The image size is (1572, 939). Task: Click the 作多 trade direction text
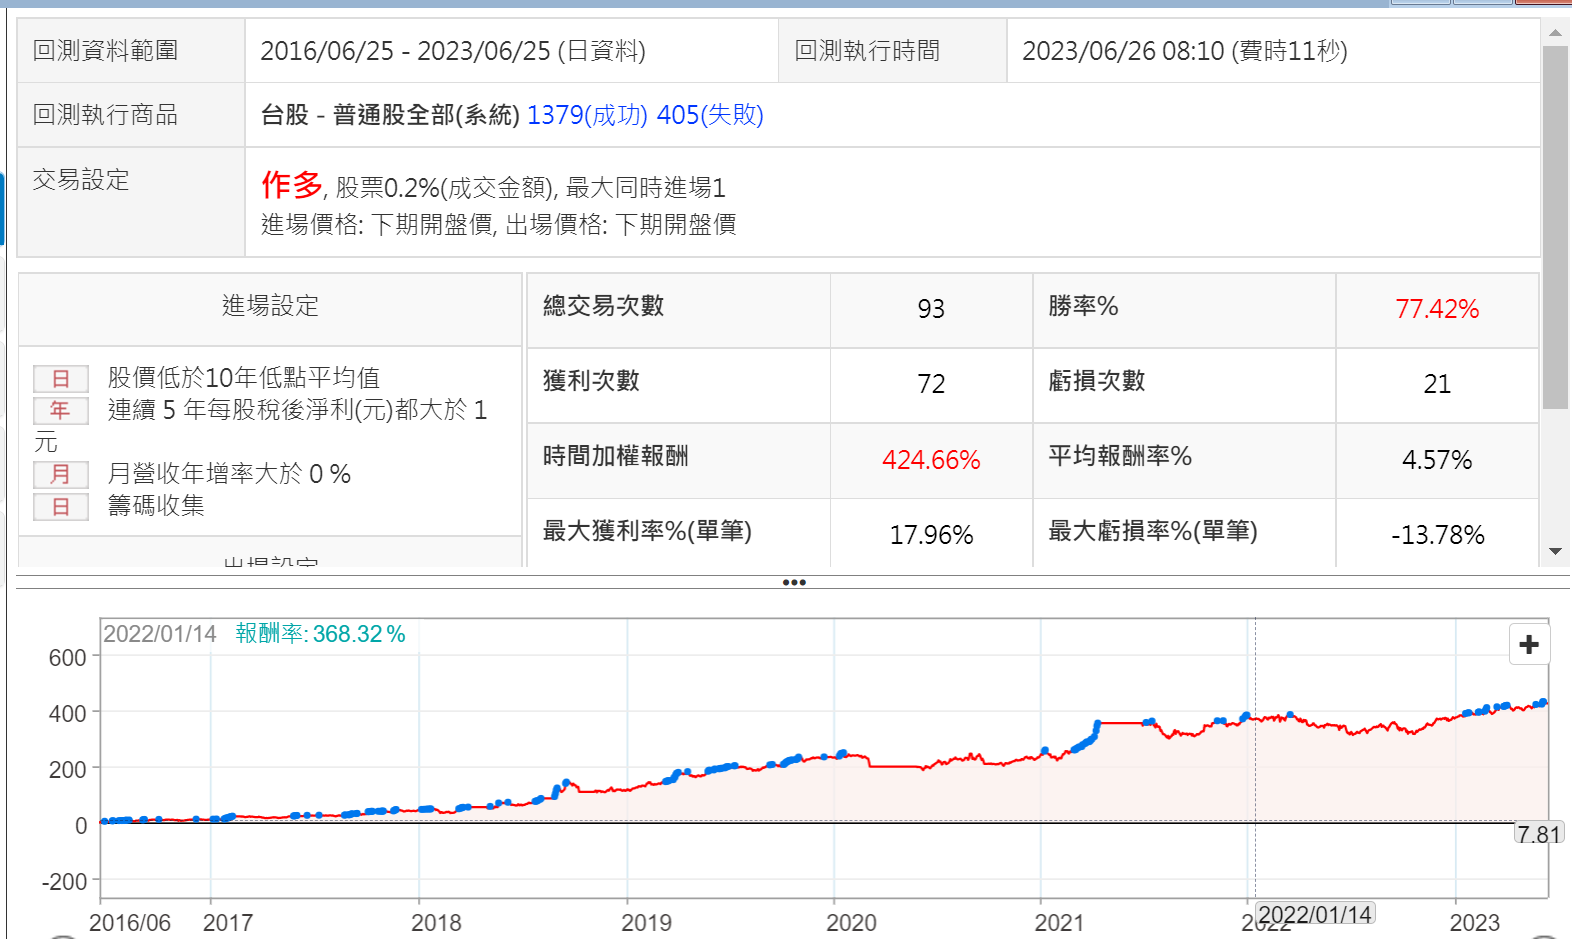tap(291, 185)
